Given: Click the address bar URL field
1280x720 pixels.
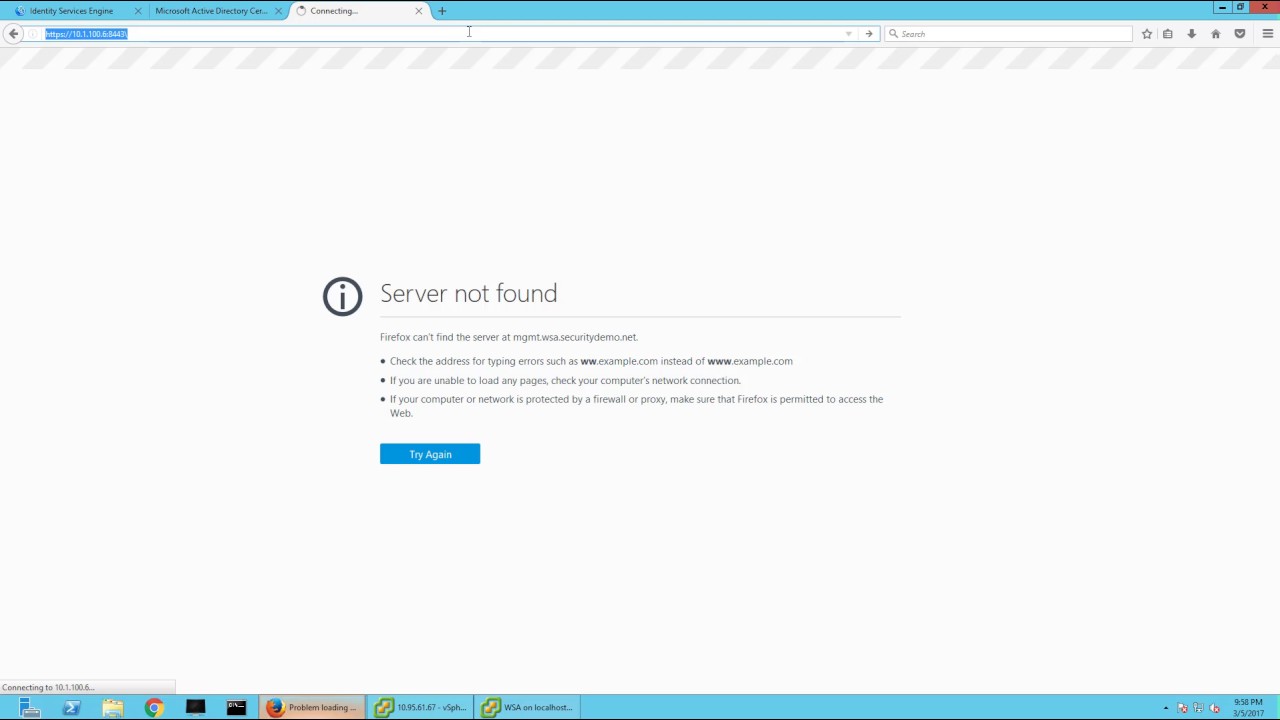Looking at the screenshot, I should pos(440,34).
